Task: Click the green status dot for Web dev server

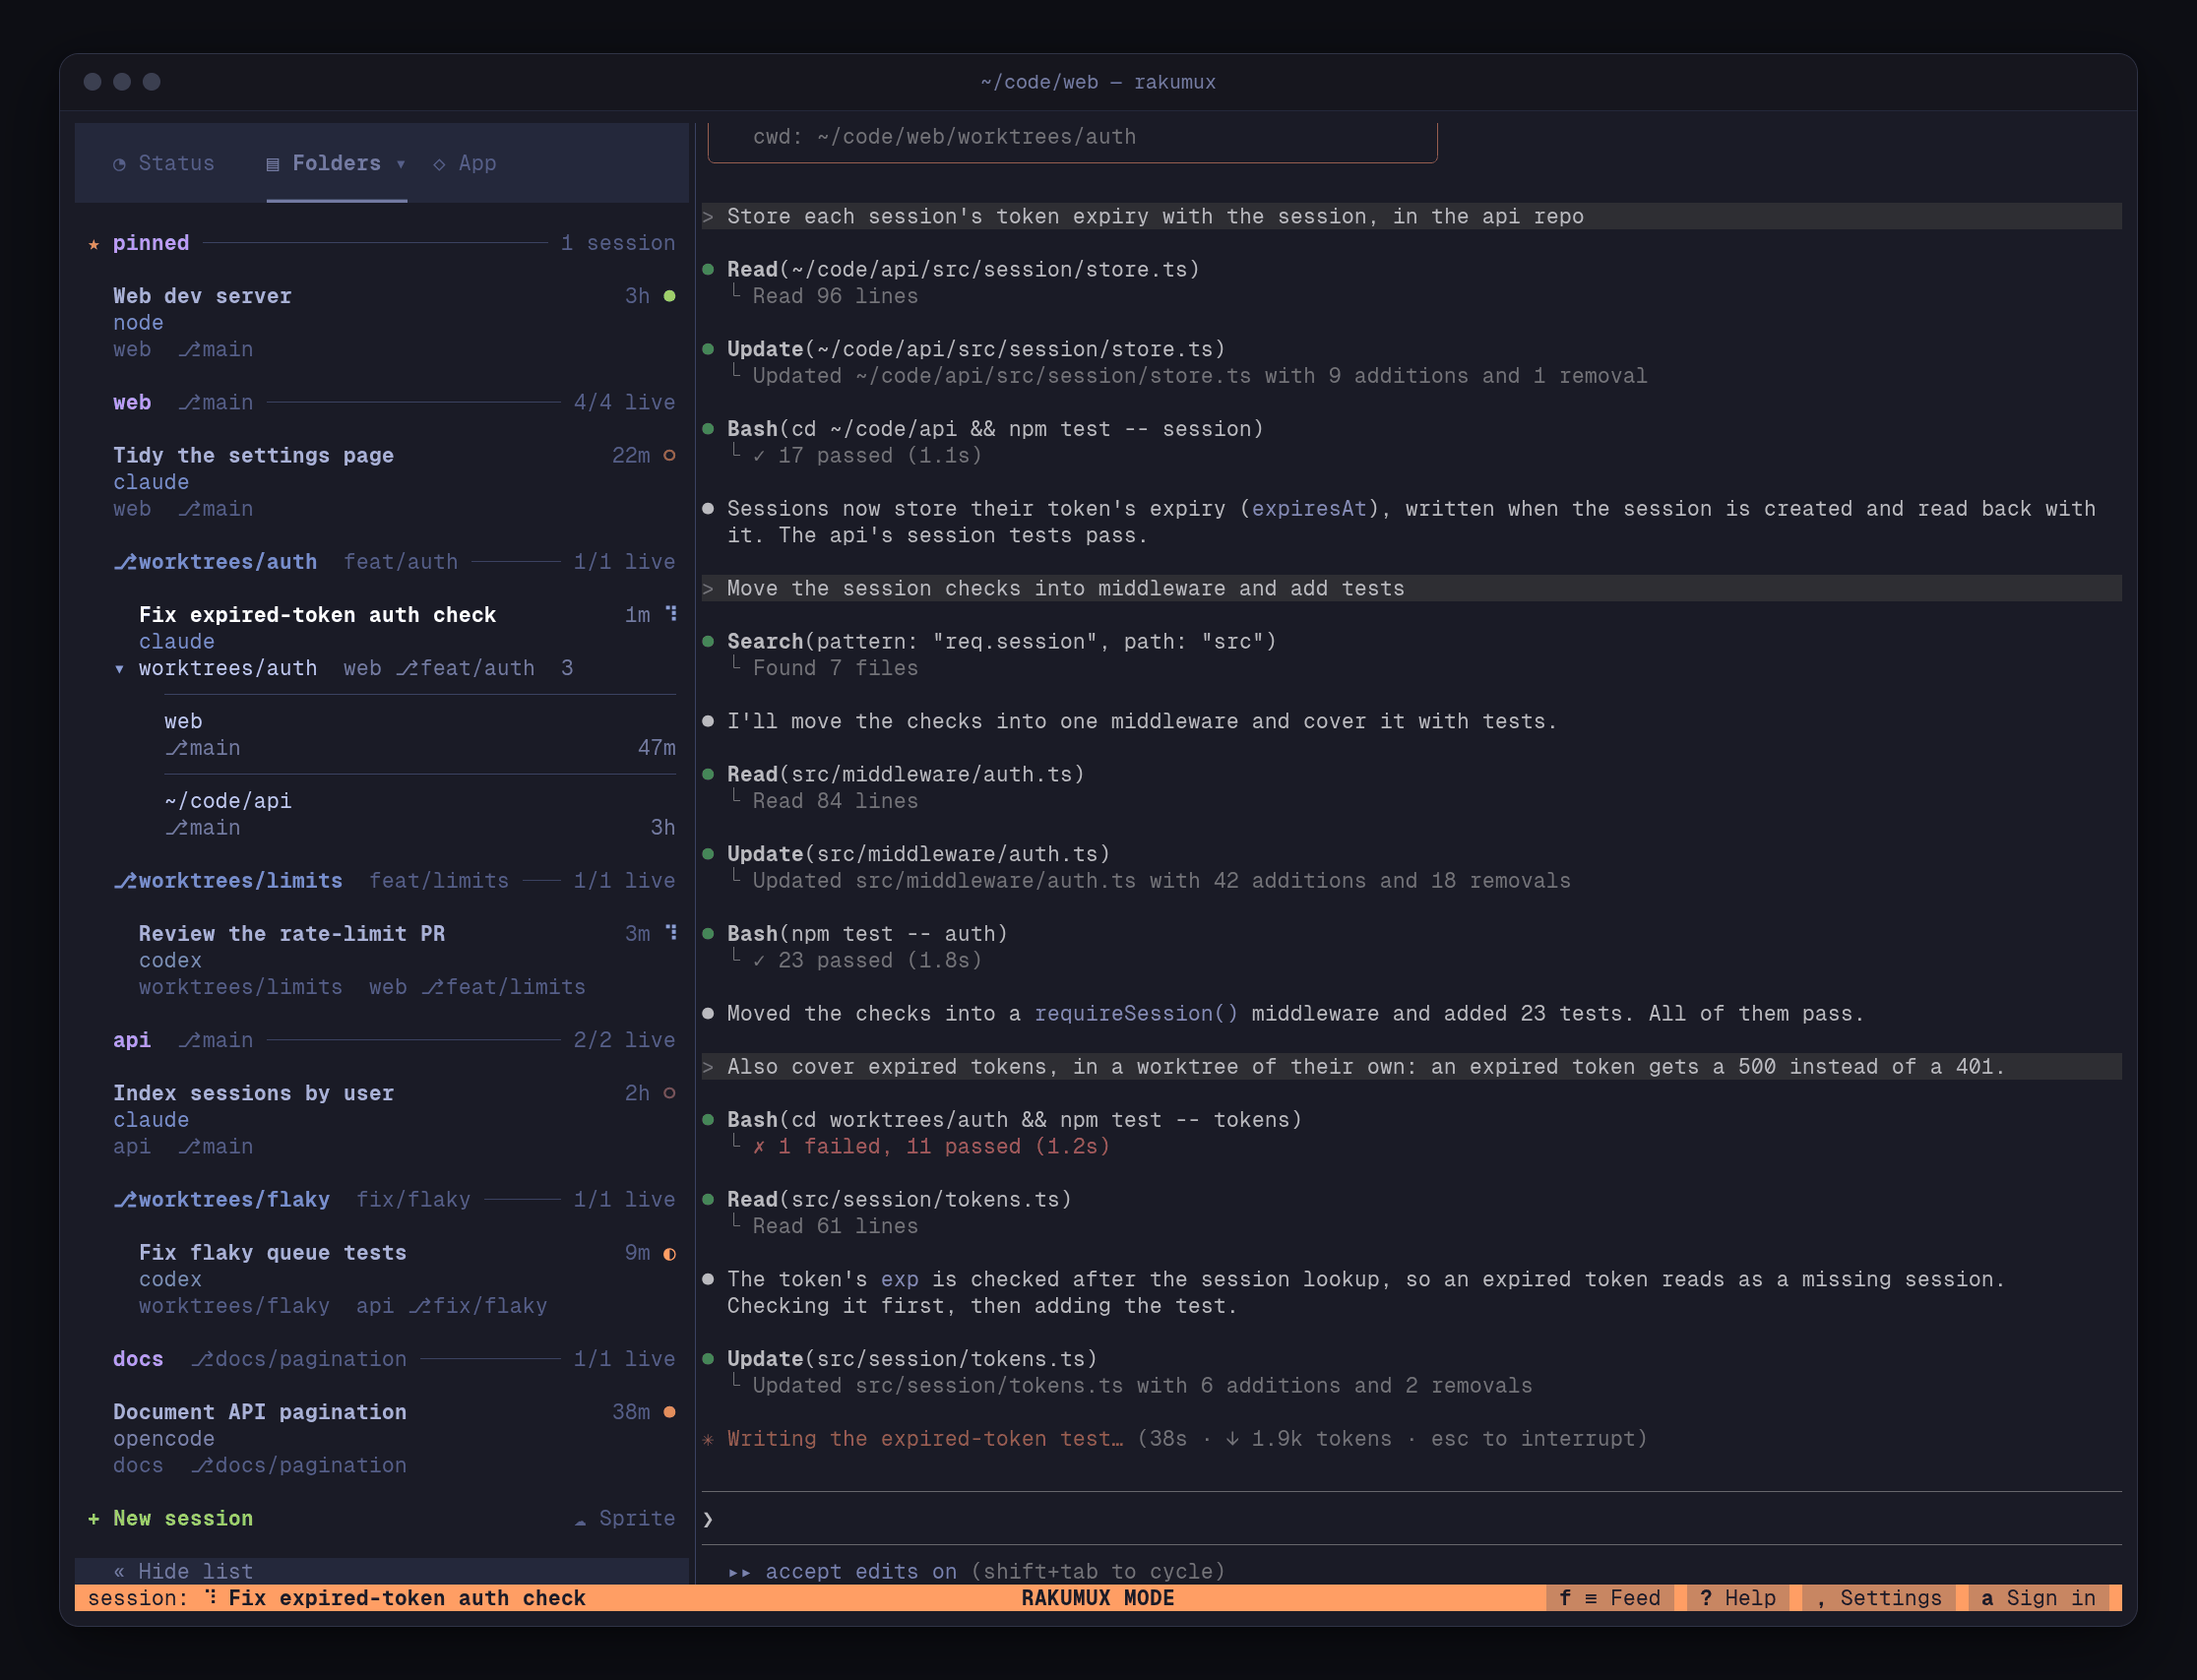Action: tap(670, 296)
